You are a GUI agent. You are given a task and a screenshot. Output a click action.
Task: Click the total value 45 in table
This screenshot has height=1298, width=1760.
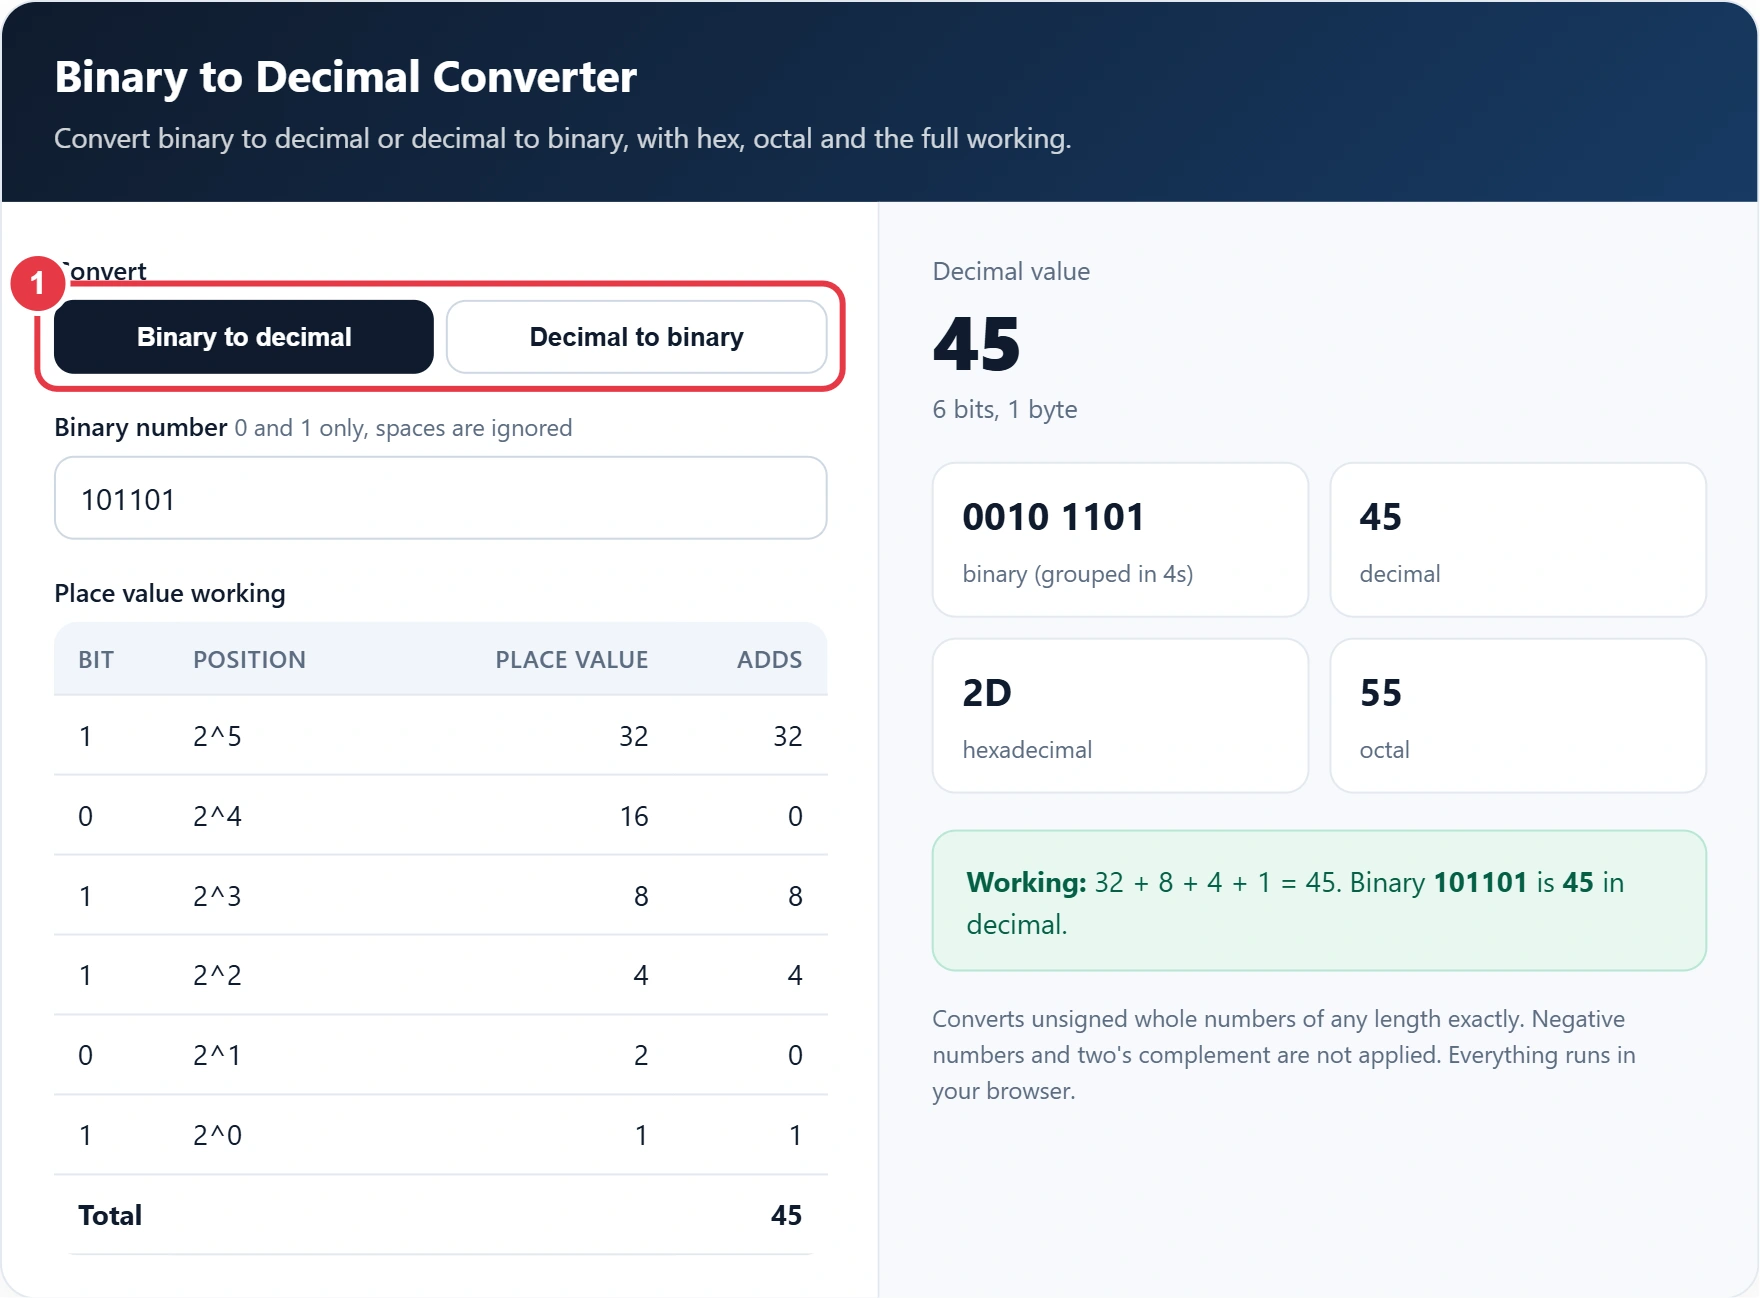(786, 1215)
